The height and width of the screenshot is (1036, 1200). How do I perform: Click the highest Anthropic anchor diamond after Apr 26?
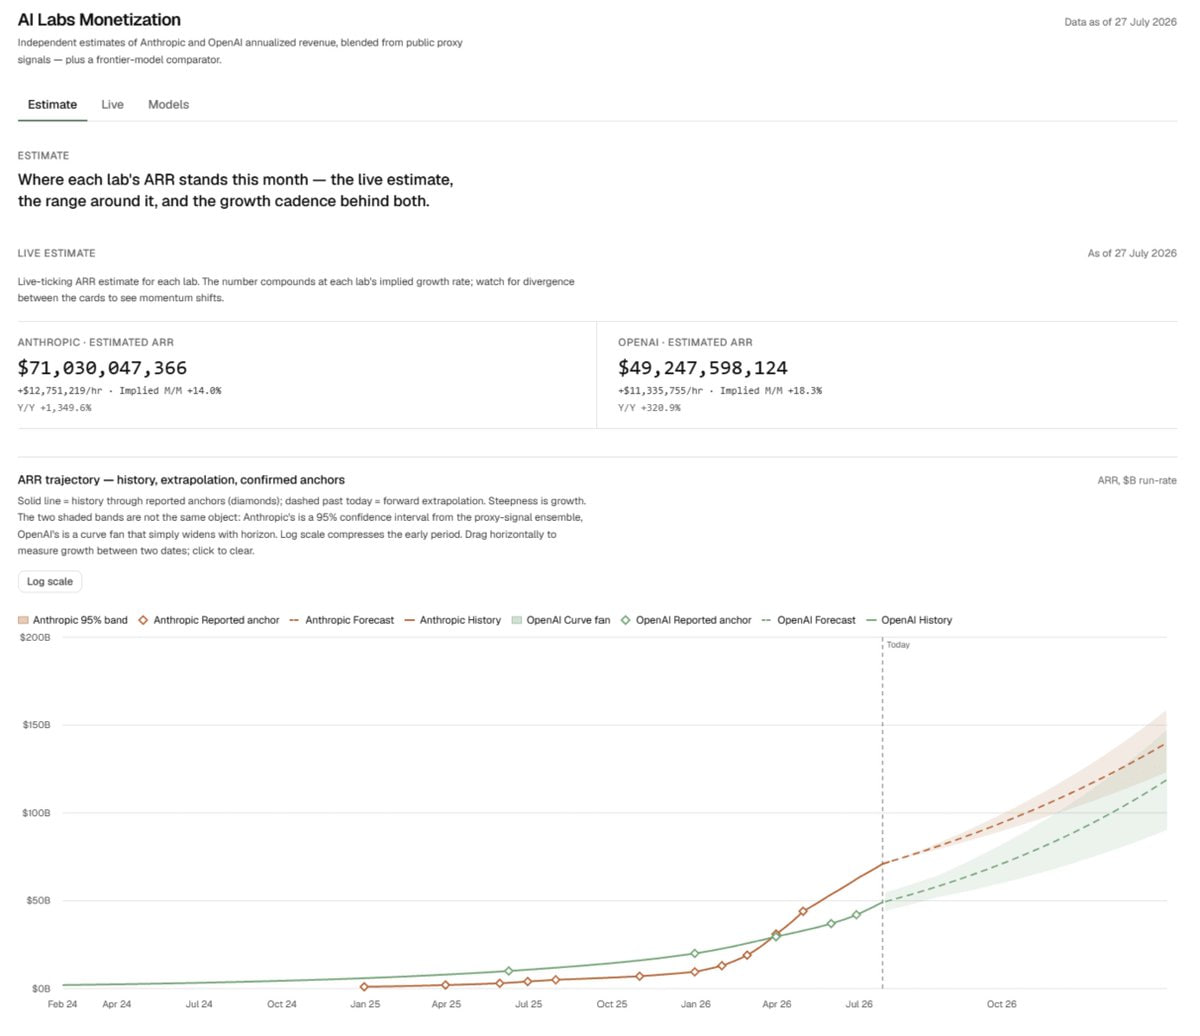(x=803, y=912)
